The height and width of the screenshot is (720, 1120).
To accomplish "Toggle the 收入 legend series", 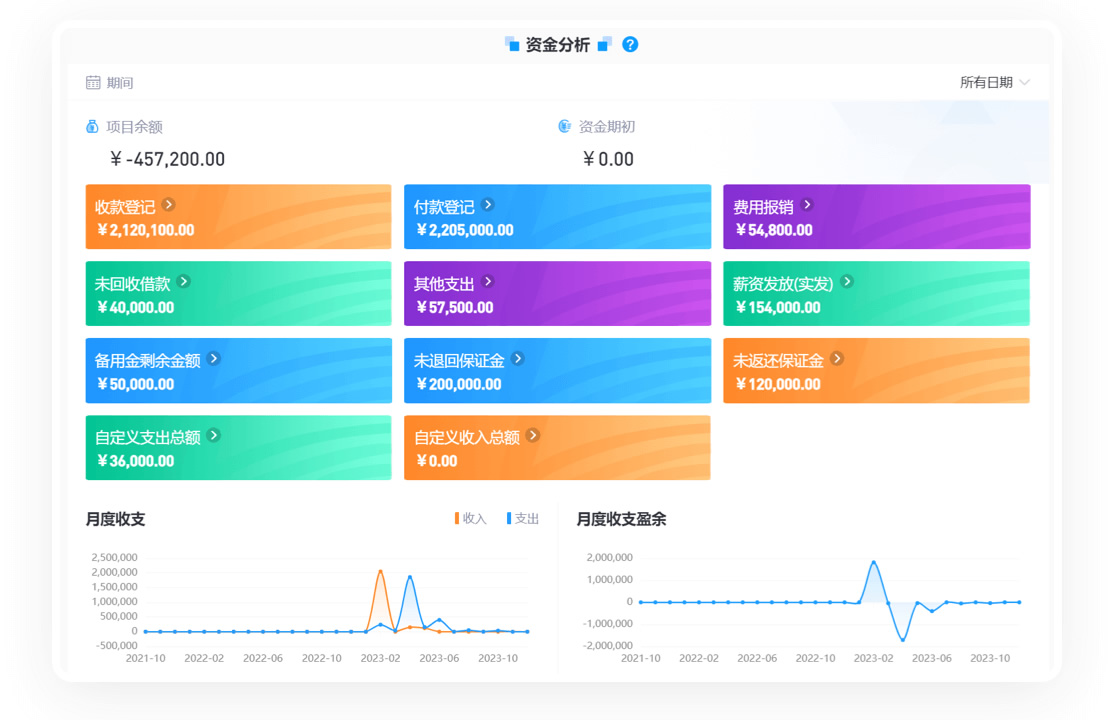I will coord(471,519).
